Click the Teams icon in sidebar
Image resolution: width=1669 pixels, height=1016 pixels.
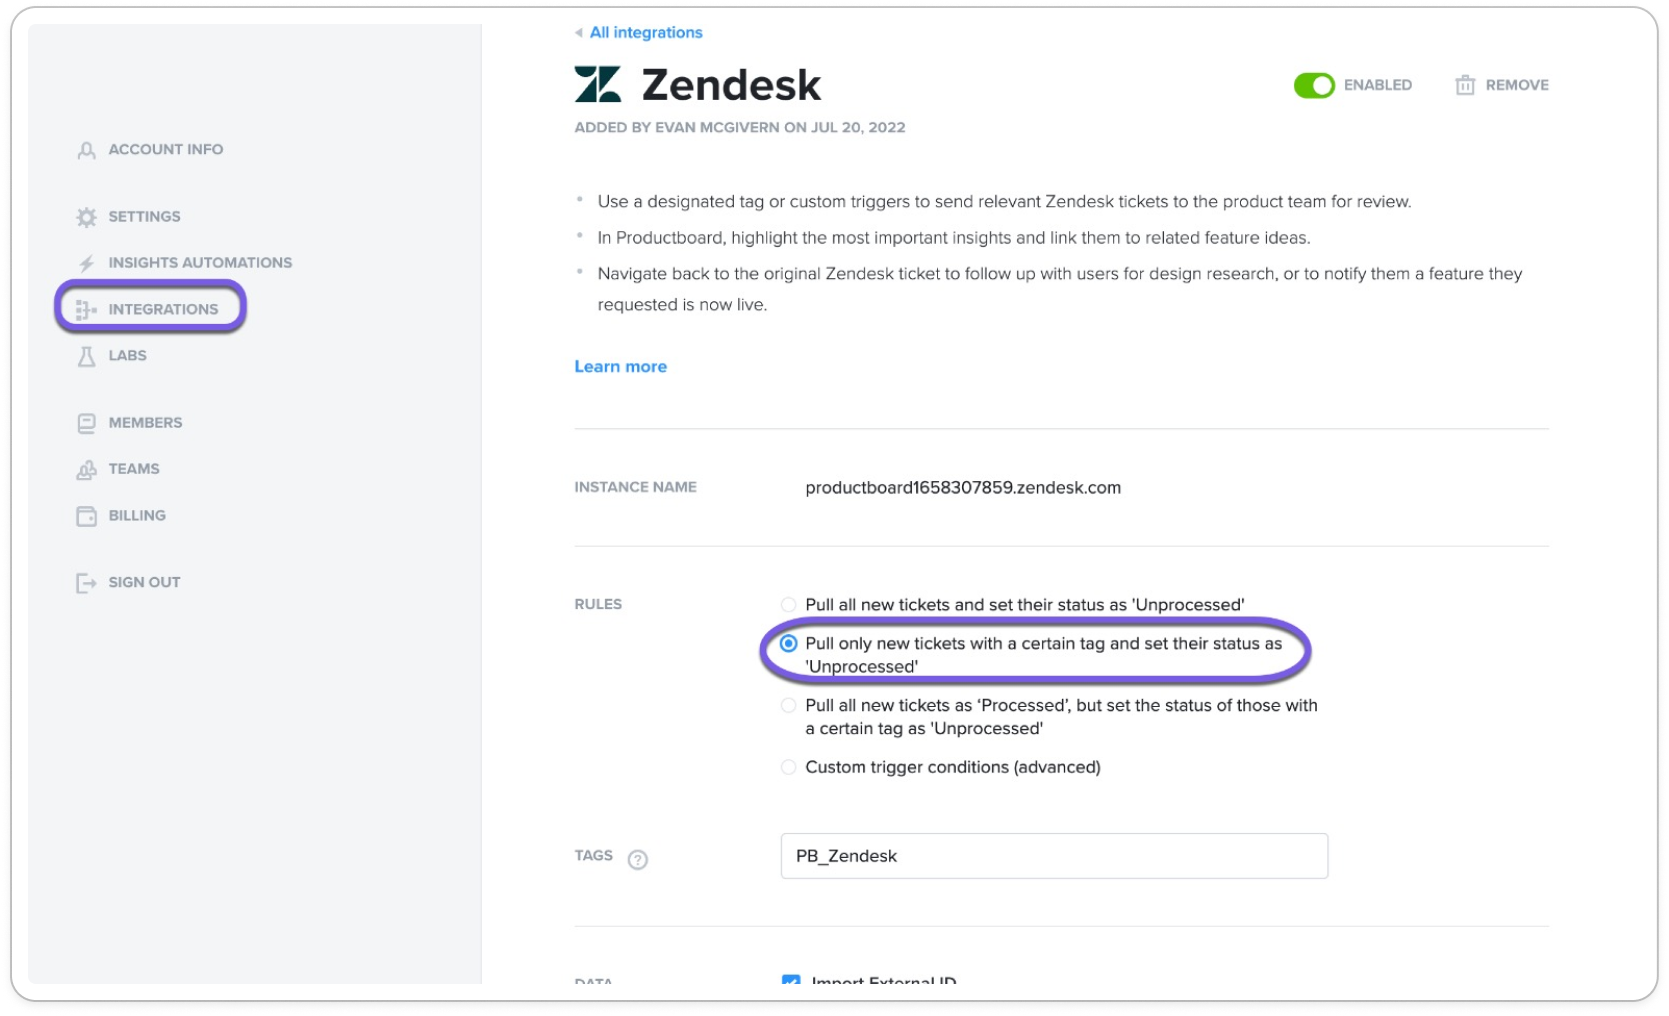coord(87,469)
